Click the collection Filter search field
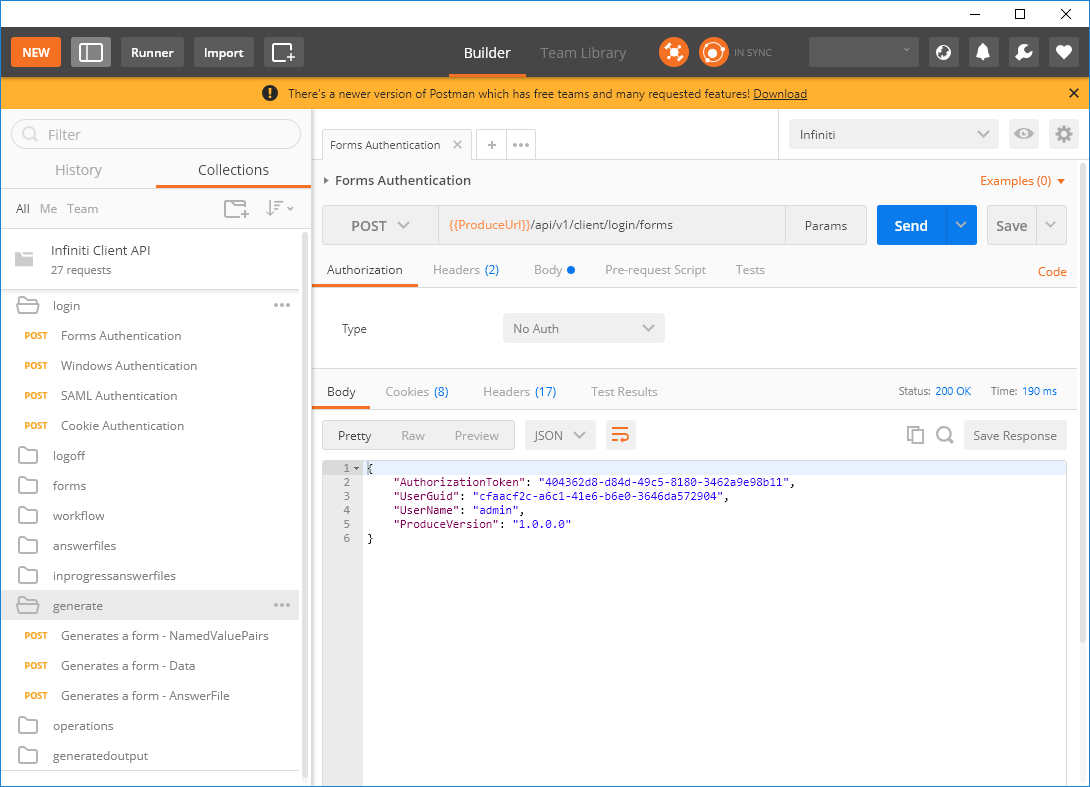The height and width of the screenshot is (787, 1090). [156, 134]
